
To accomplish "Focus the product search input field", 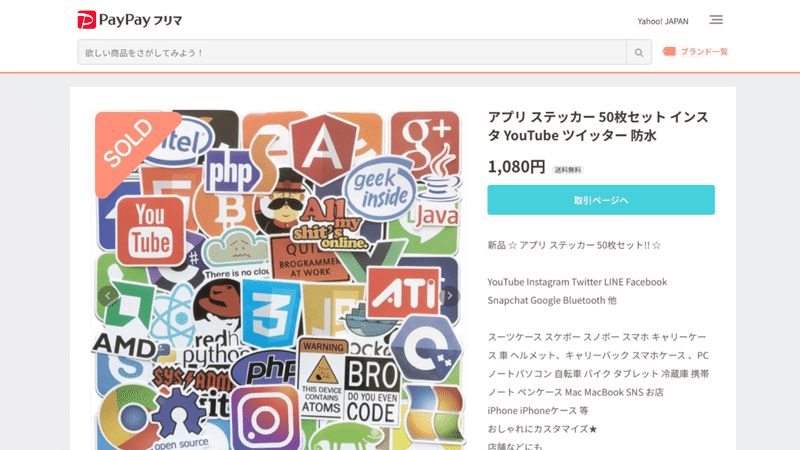I will coord(352,53).
